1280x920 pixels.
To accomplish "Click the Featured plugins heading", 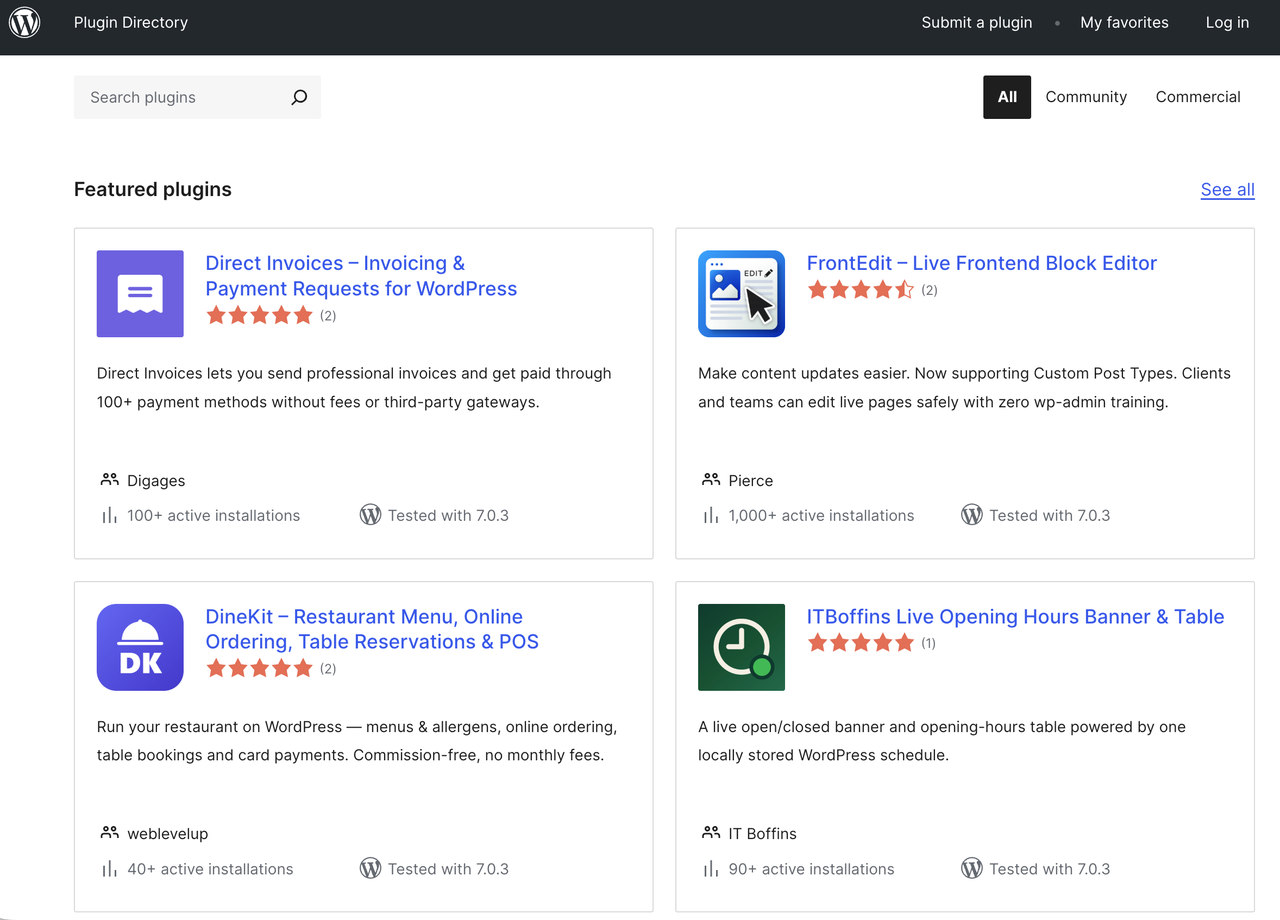I will pyautogui.click(x=153, y=190).
